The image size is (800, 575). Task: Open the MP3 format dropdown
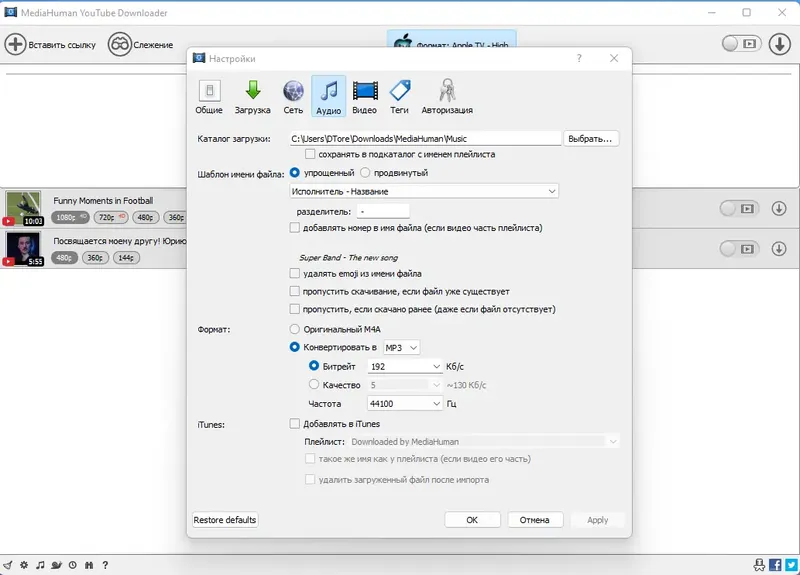(401, 347)
